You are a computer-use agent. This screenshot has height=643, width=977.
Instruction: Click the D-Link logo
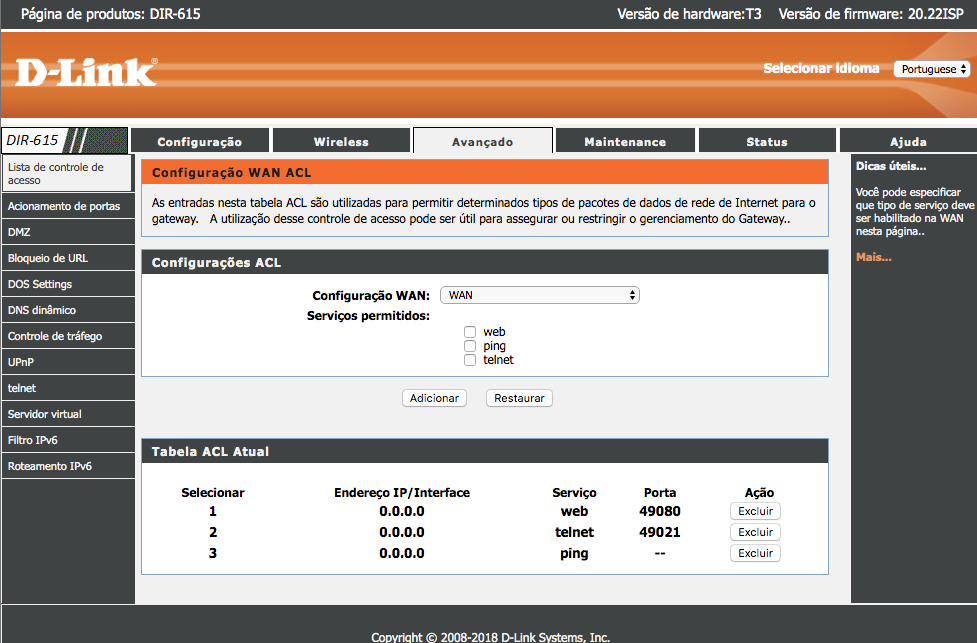pos(86,72)
